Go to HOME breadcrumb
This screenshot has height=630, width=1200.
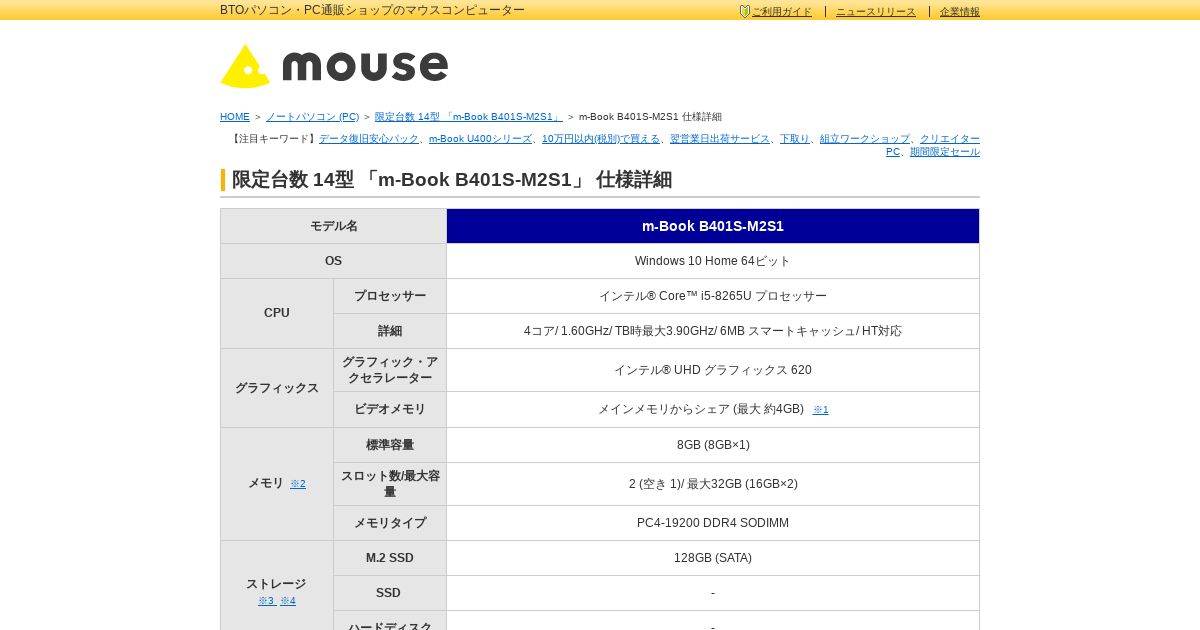pyautogui.click(x=235, y=117)
